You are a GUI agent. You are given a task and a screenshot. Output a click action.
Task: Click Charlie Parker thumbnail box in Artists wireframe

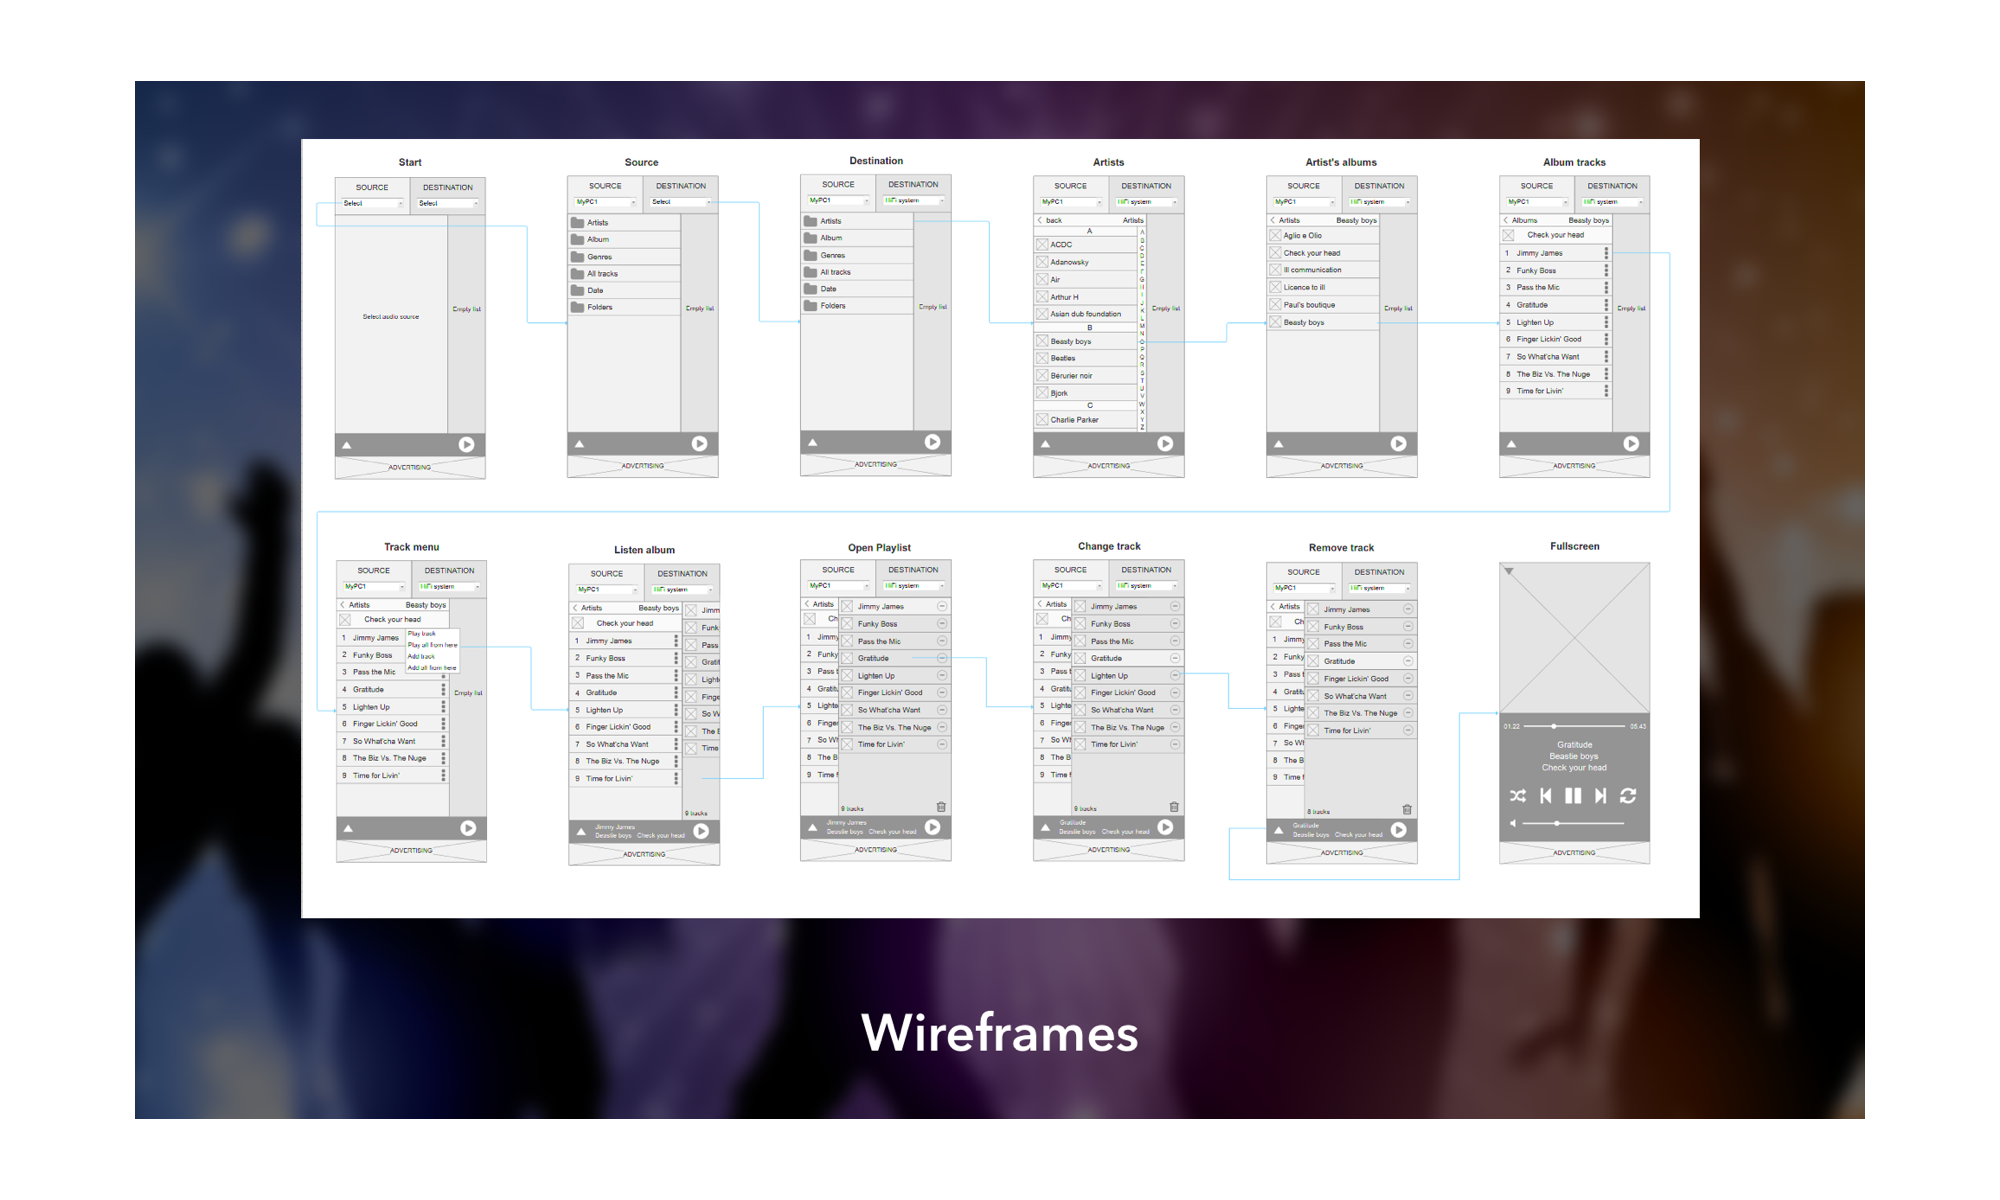1042,420
